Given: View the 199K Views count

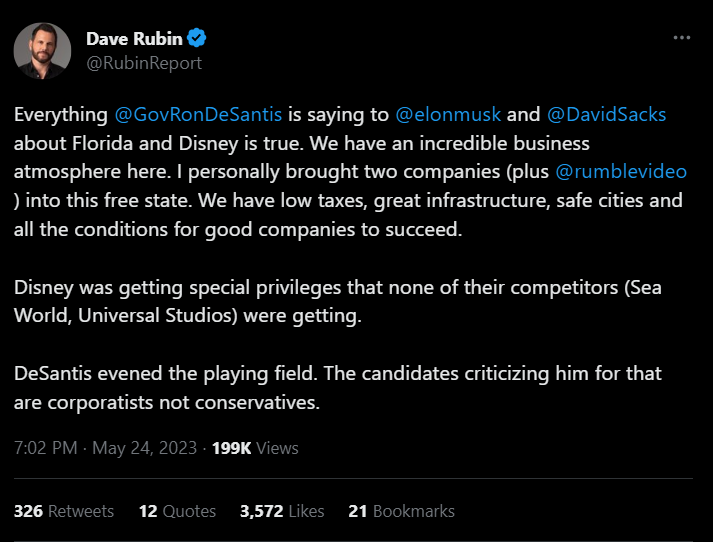Looking at the screenshot, I should [x=254, y=448].
